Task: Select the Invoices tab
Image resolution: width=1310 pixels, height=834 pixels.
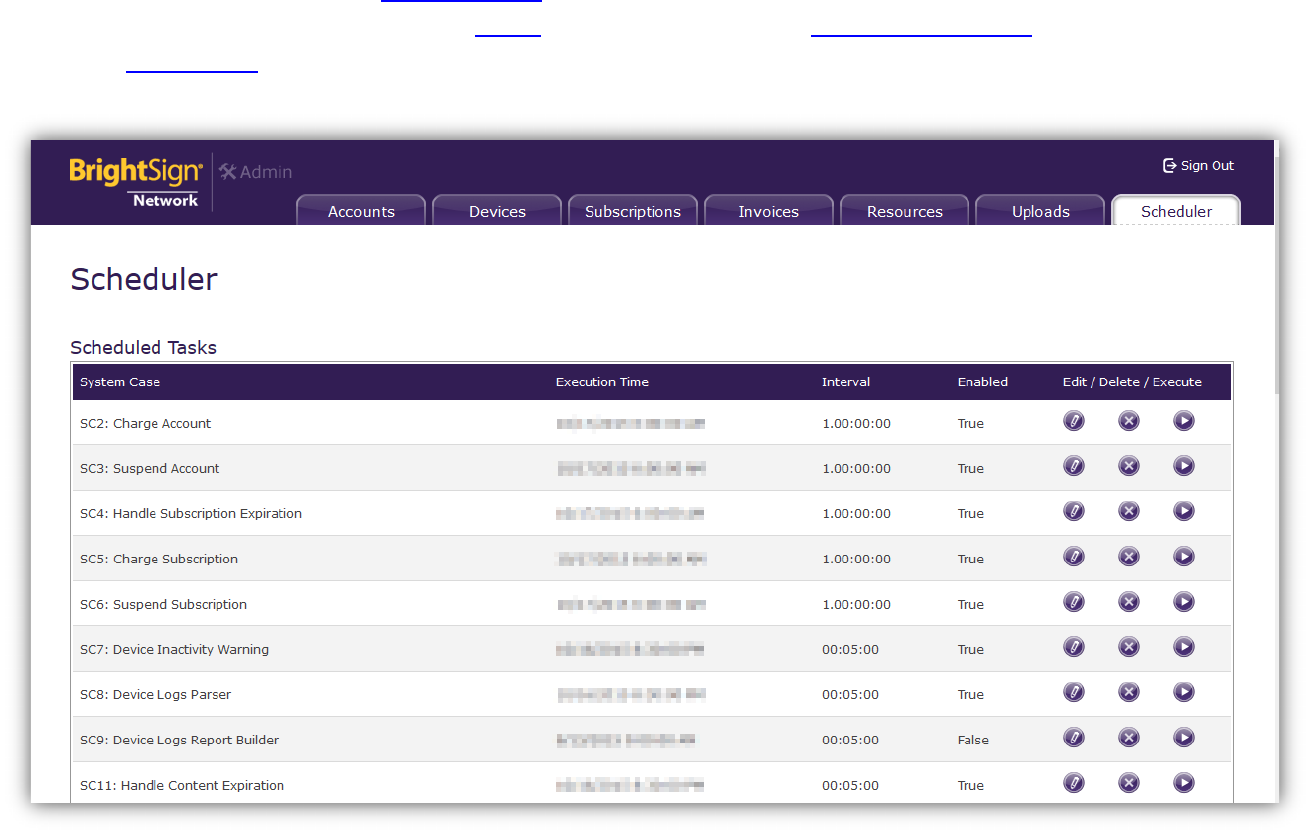Action: (769, 211)
